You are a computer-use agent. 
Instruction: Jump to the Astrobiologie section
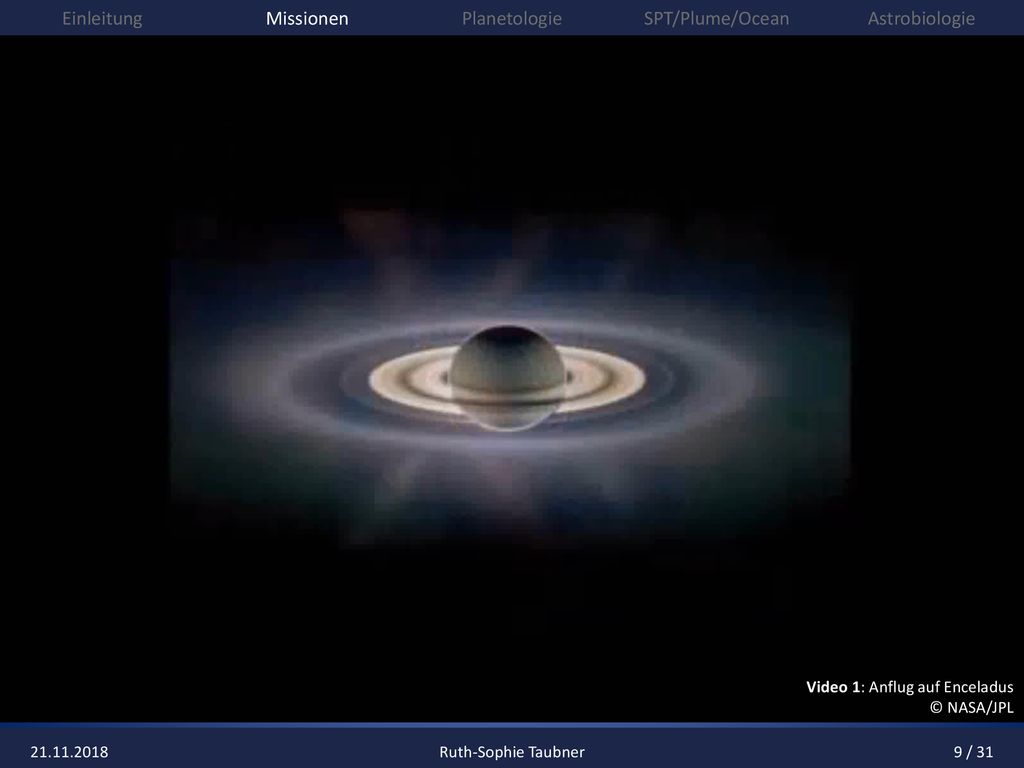tap(921, 18)
